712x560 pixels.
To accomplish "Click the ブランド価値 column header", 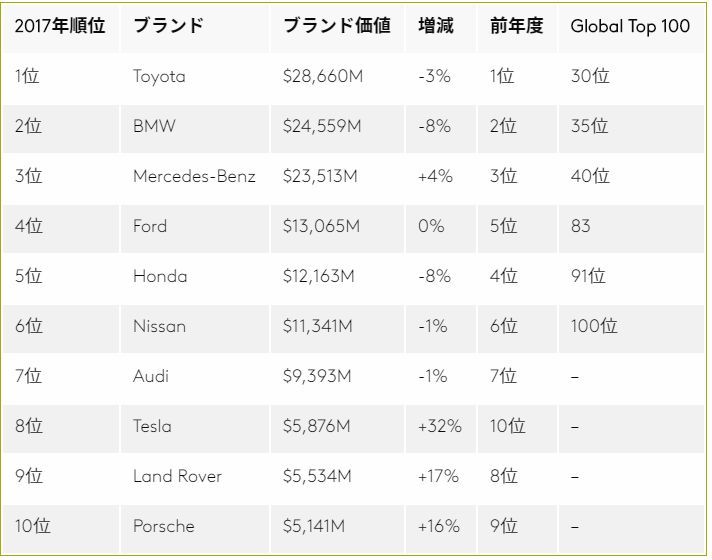I will 335,27.
